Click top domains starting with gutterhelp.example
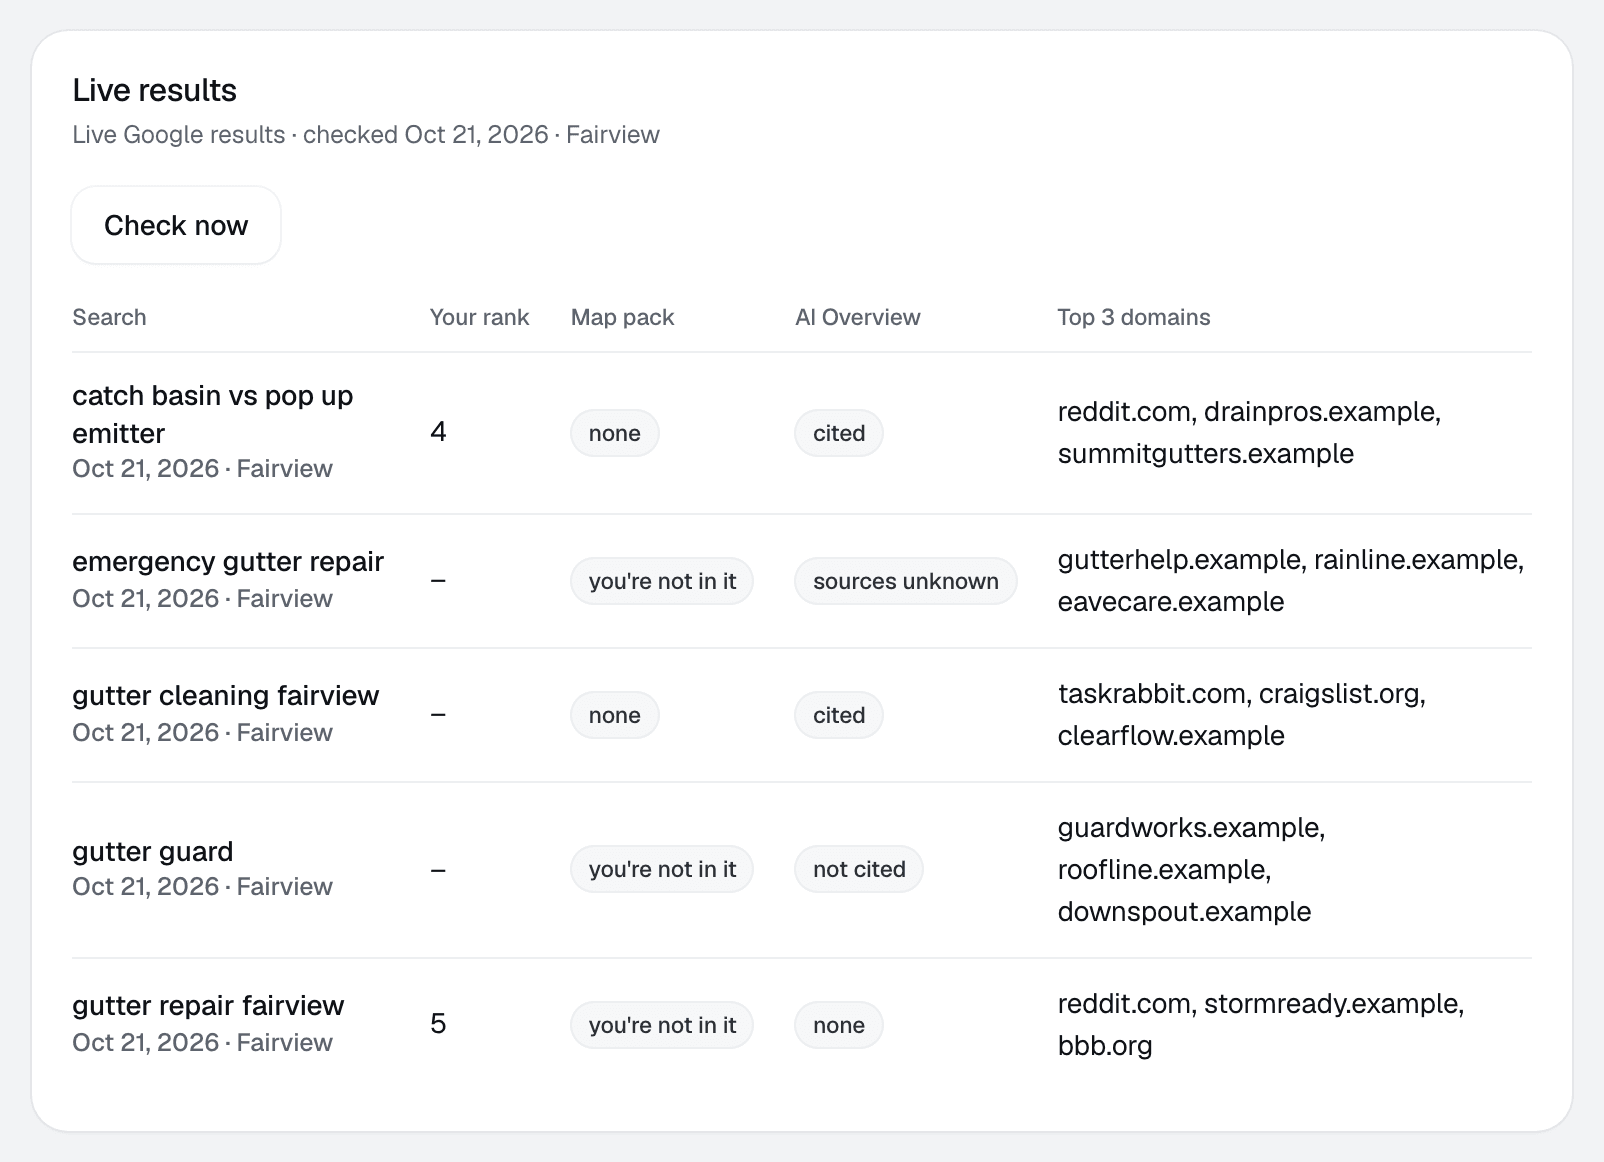This screenshot has height=1162, width=1604. [x=1291, y=581]
